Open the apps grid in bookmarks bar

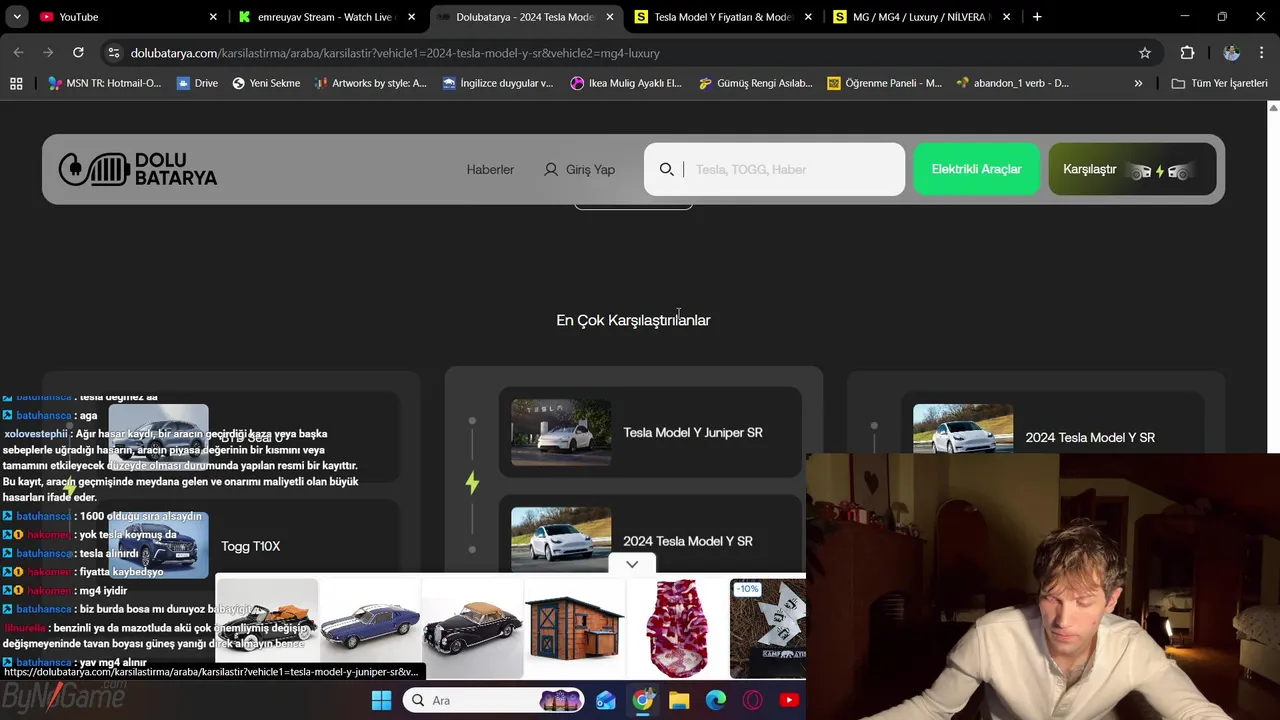16,83
